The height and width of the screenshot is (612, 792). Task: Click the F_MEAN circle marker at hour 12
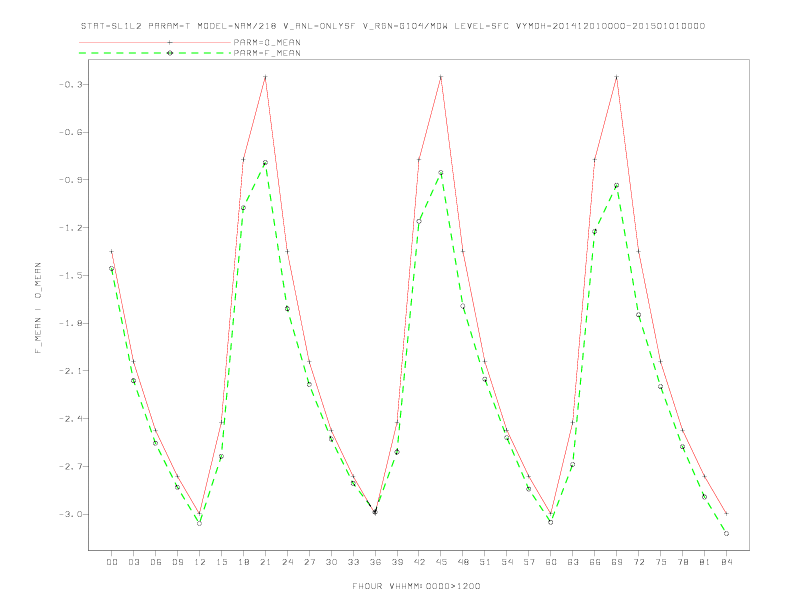point(200,524)
